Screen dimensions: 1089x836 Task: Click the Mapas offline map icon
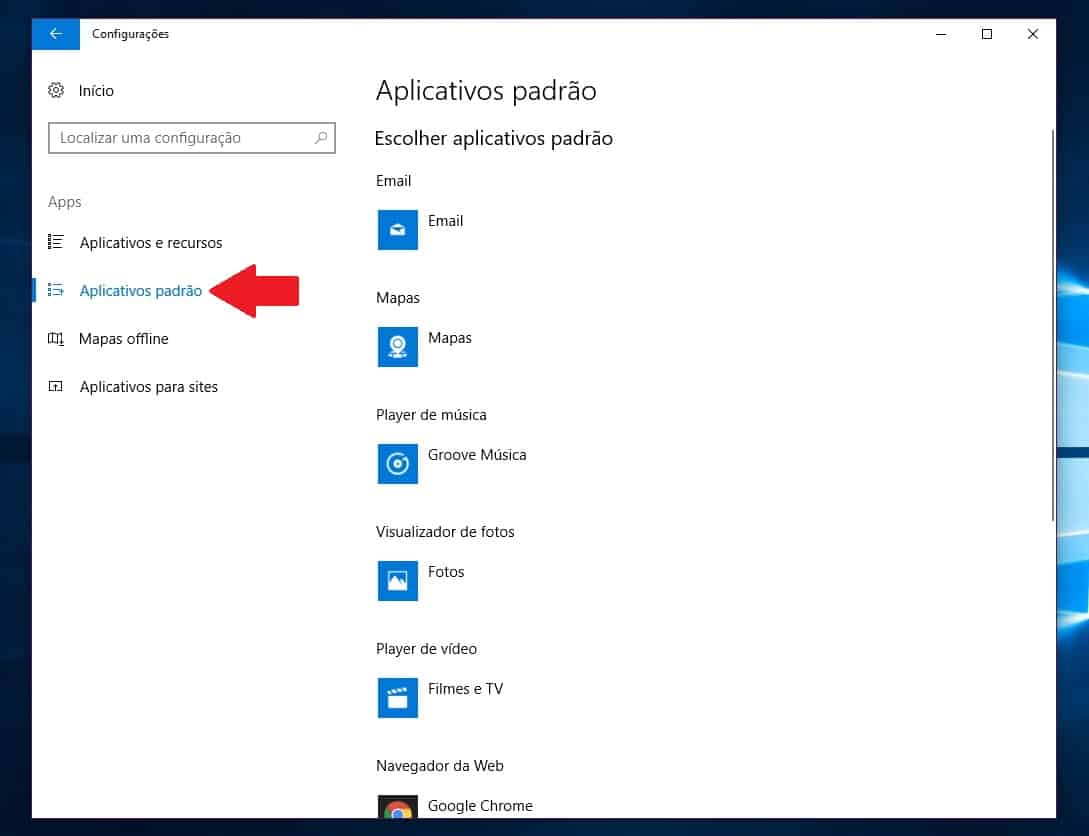click(x=56, y=338)
